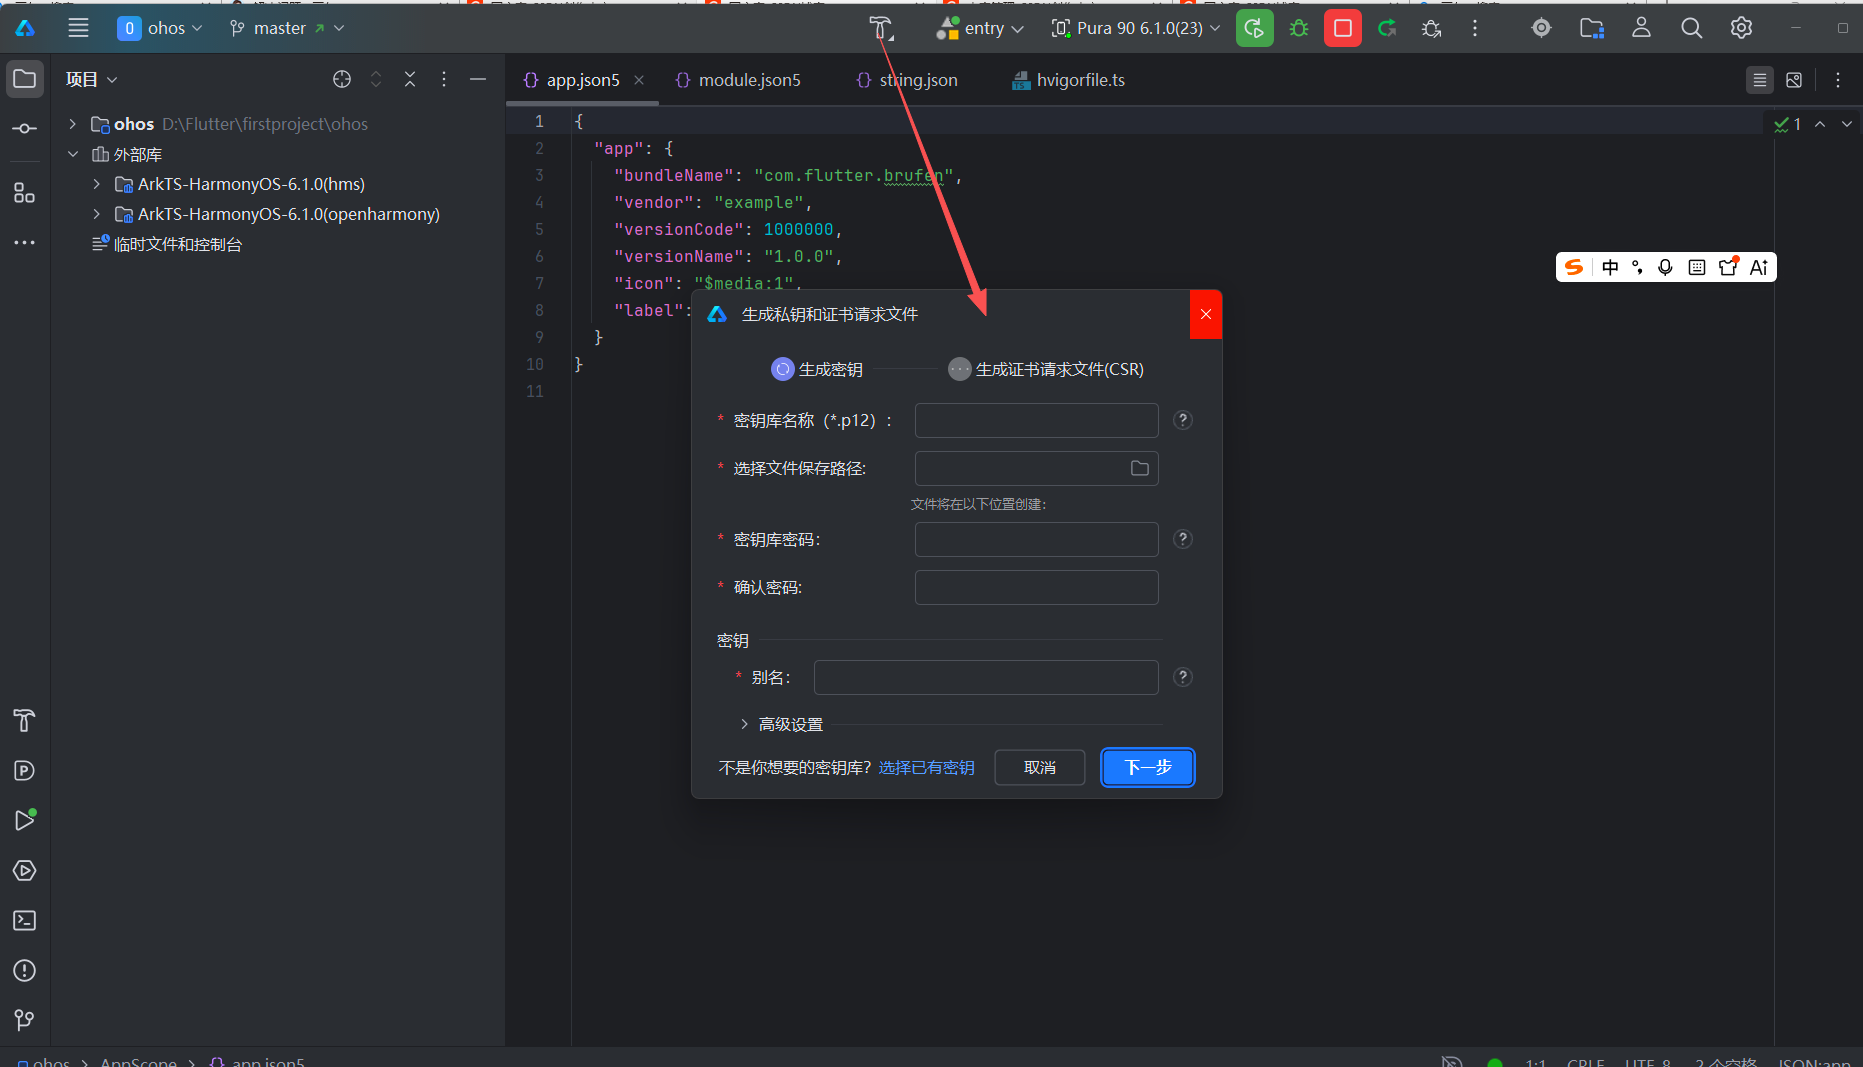Viewport: 1863px width, 1067px height.
Task: Switch to string.json tab
Action: [x=907, y=80]
